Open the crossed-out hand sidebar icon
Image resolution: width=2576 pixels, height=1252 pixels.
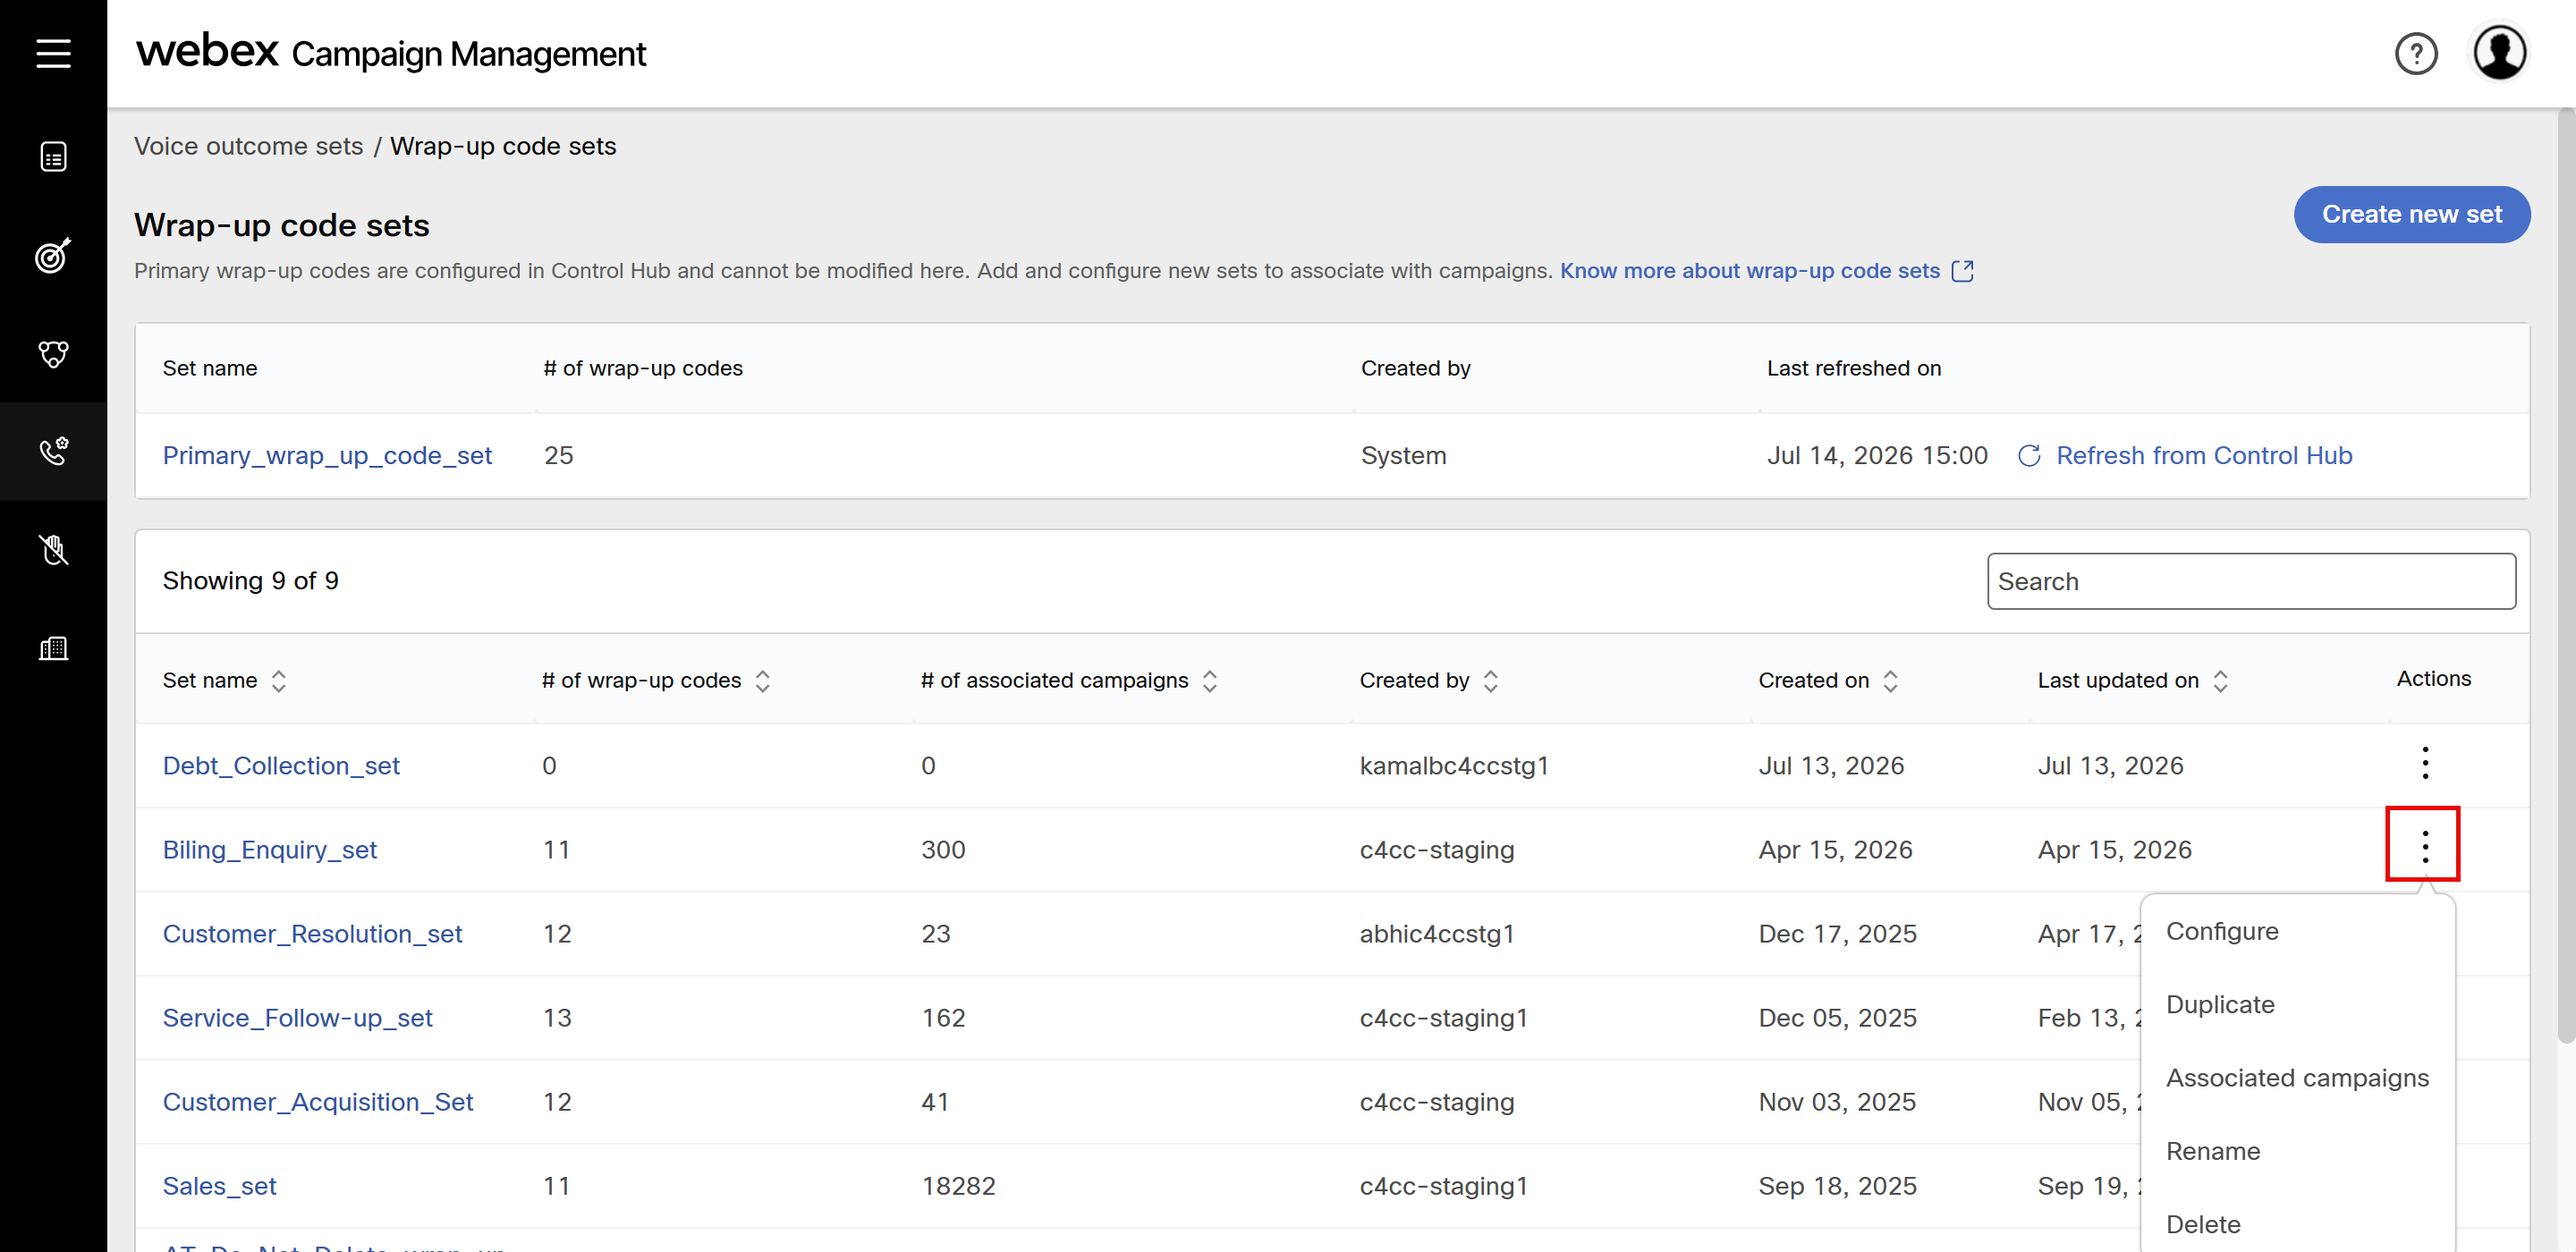pos(53,549)
